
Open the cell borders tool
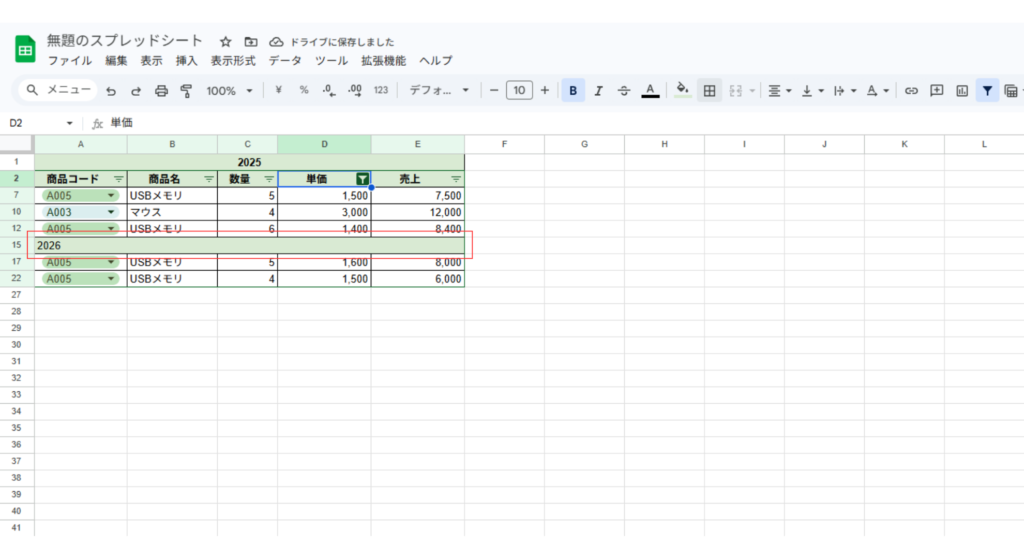709,91
